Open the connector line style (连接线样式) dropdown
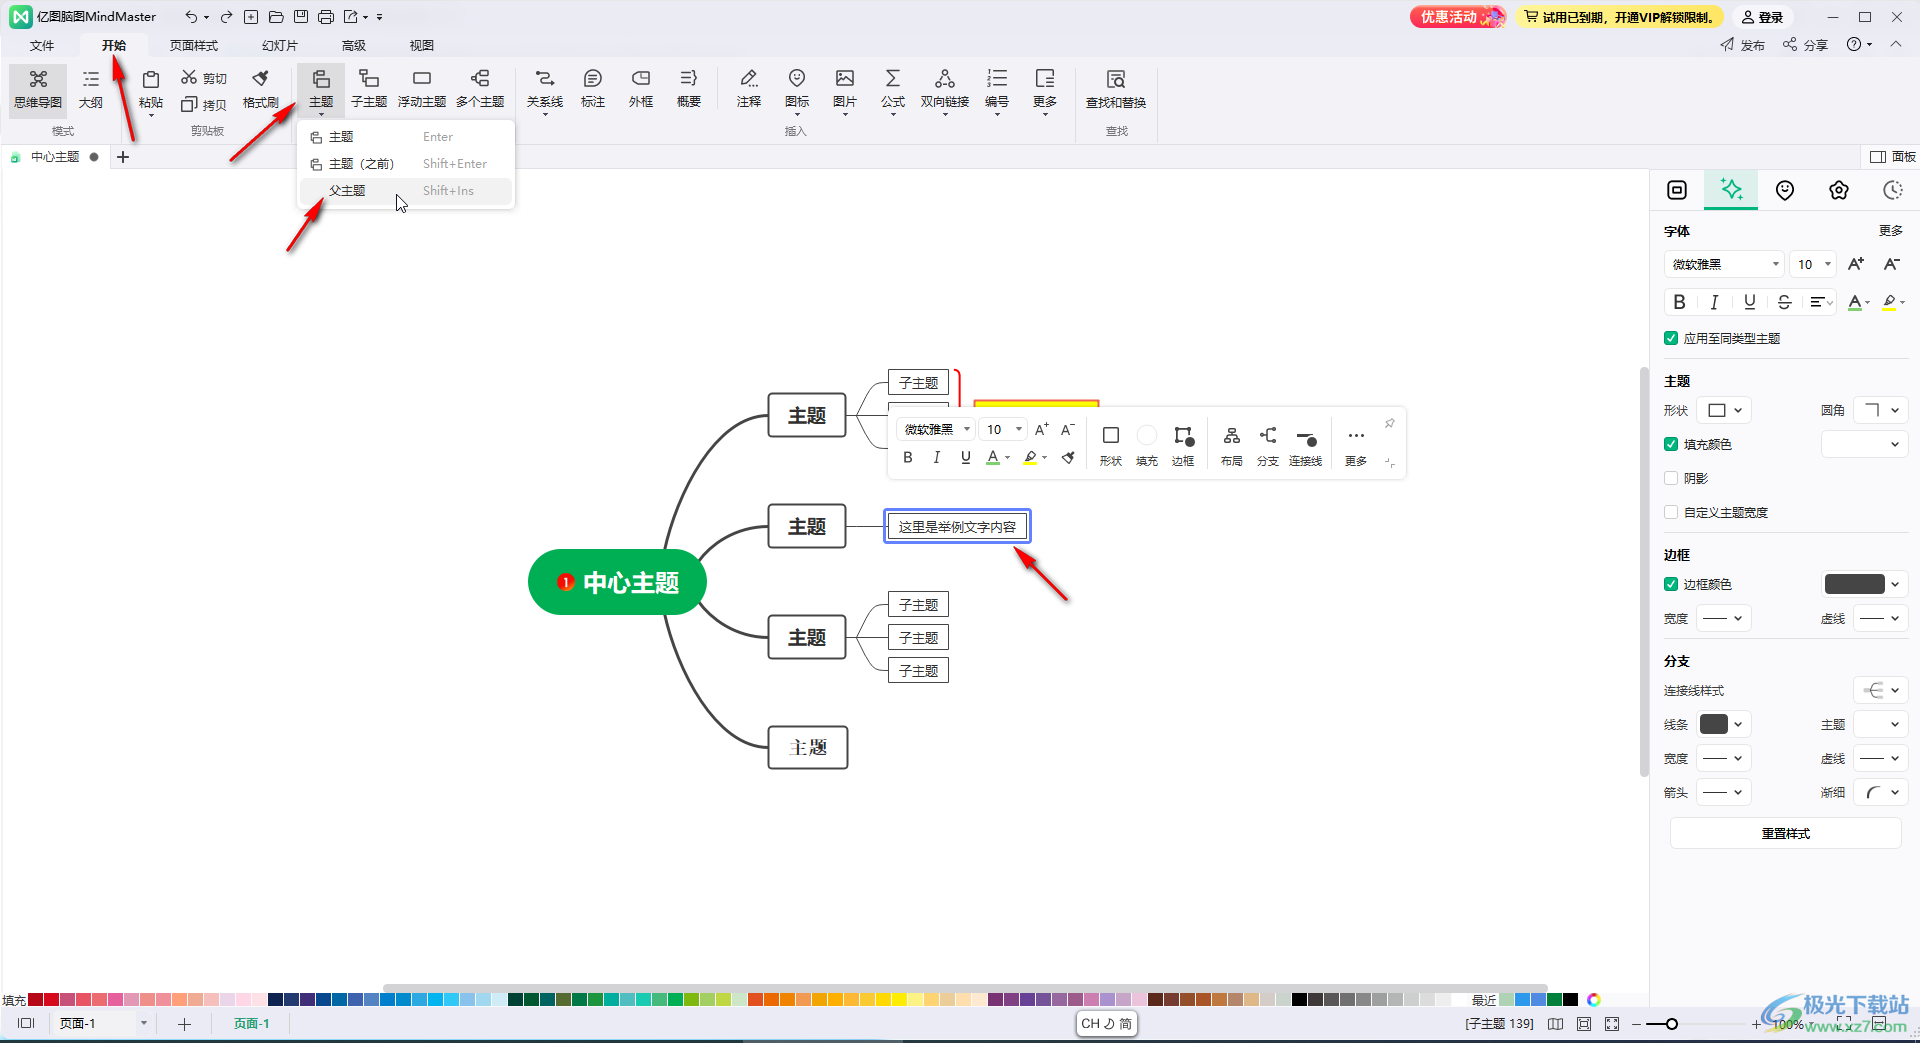The width and height of the screenshot is (1920, 1043). pos(1881,690)
